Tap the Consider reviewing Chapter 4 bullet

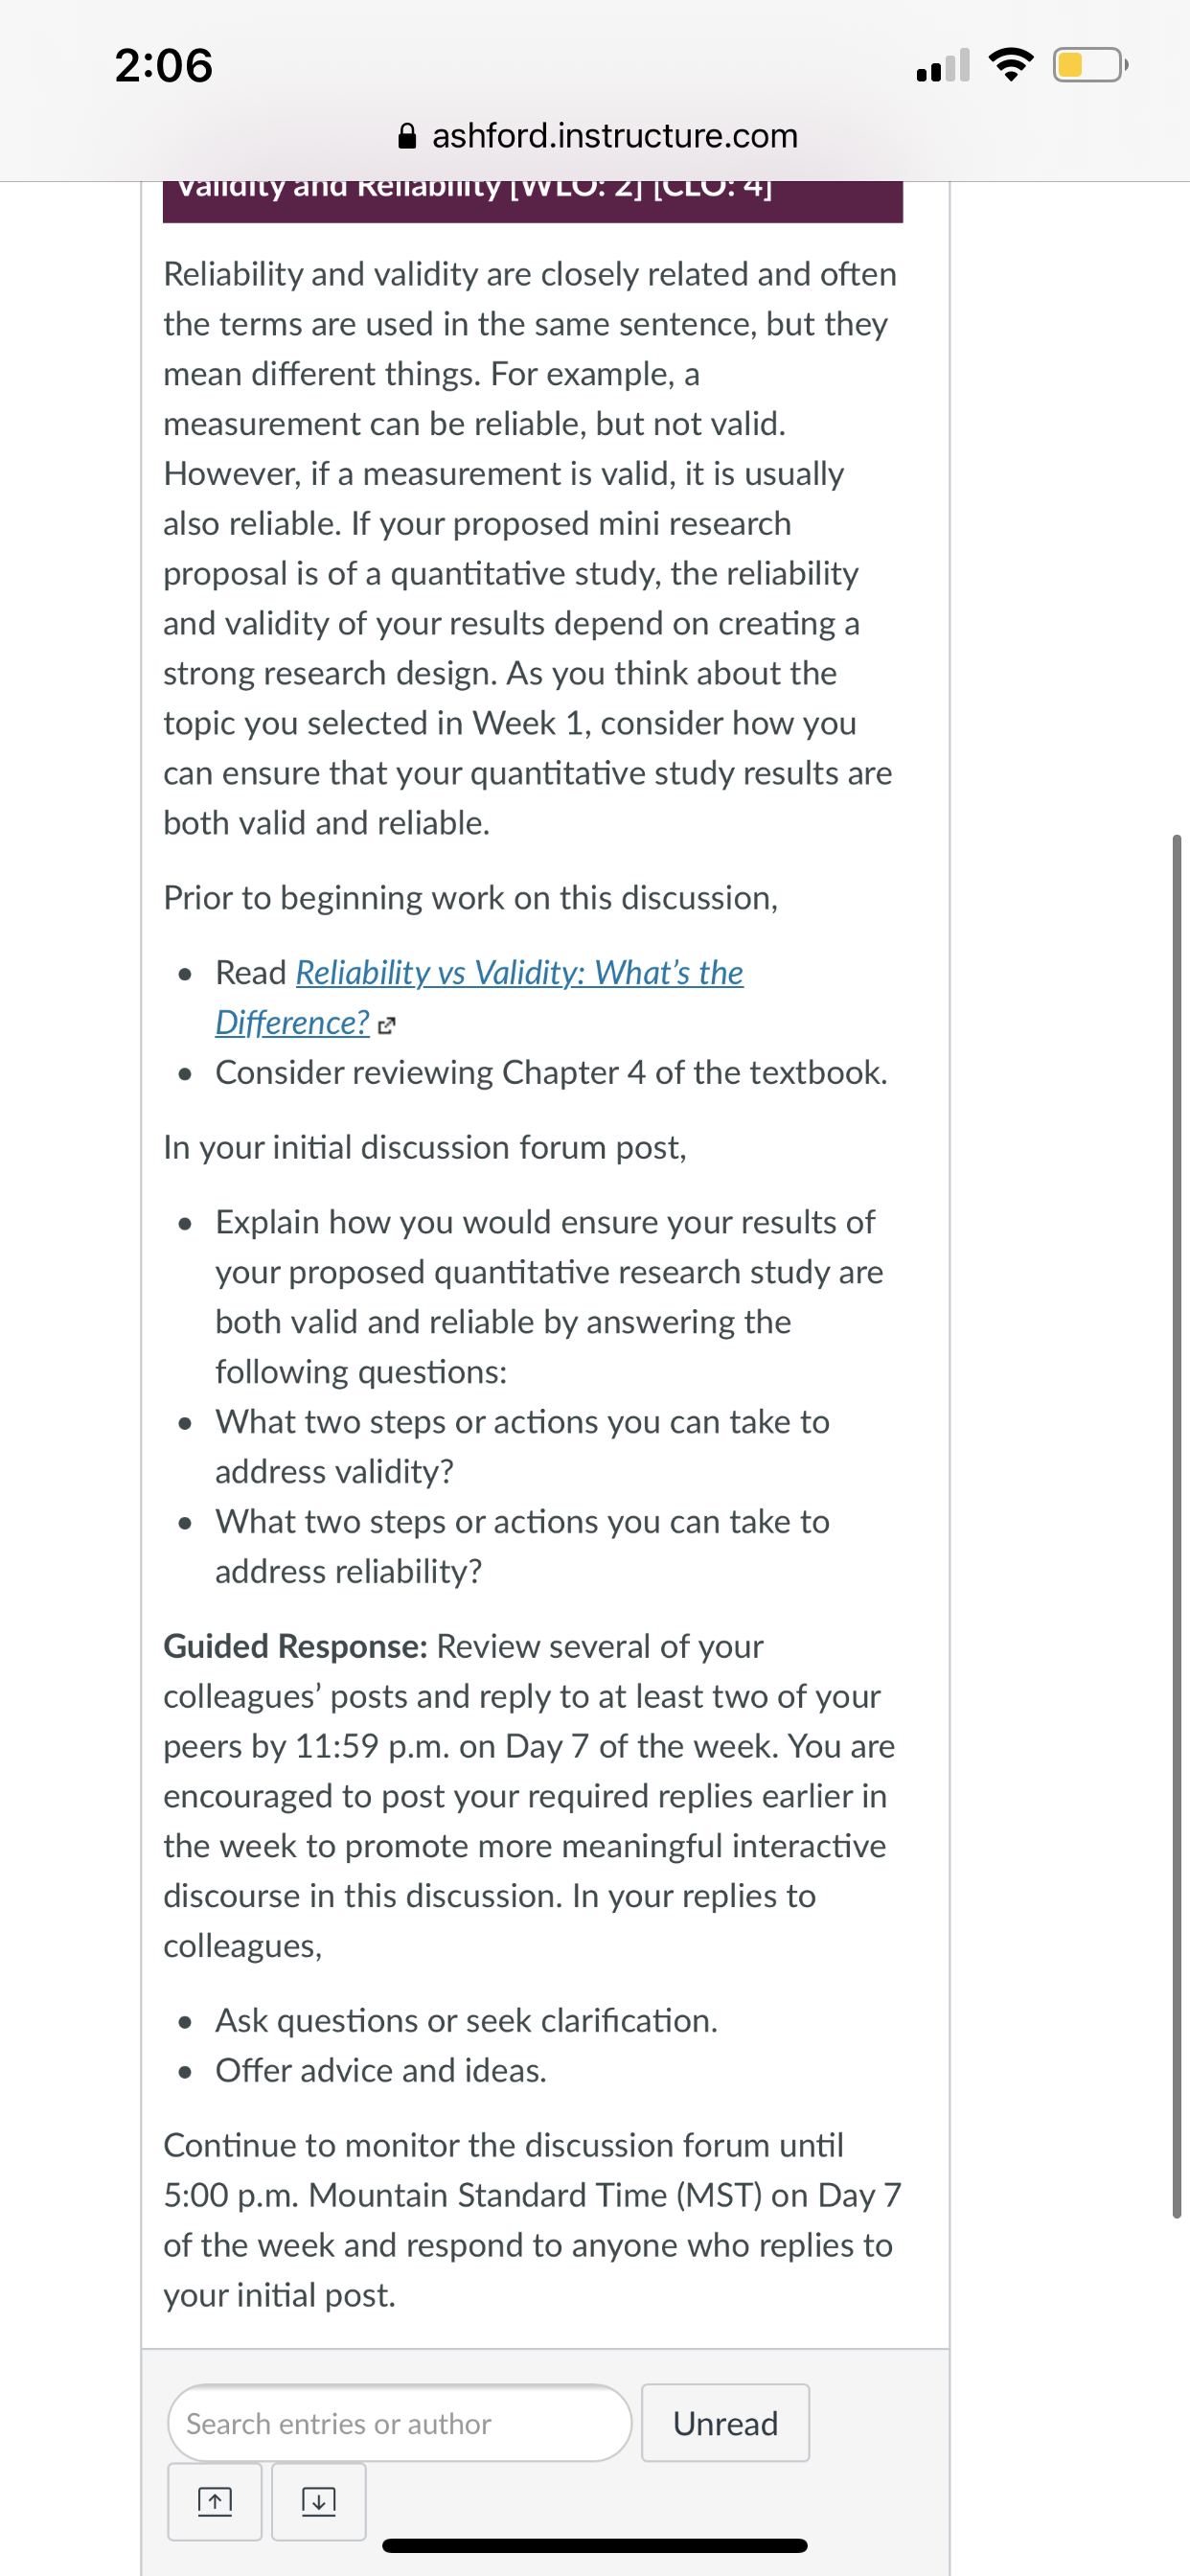(x=551, y=1072)
